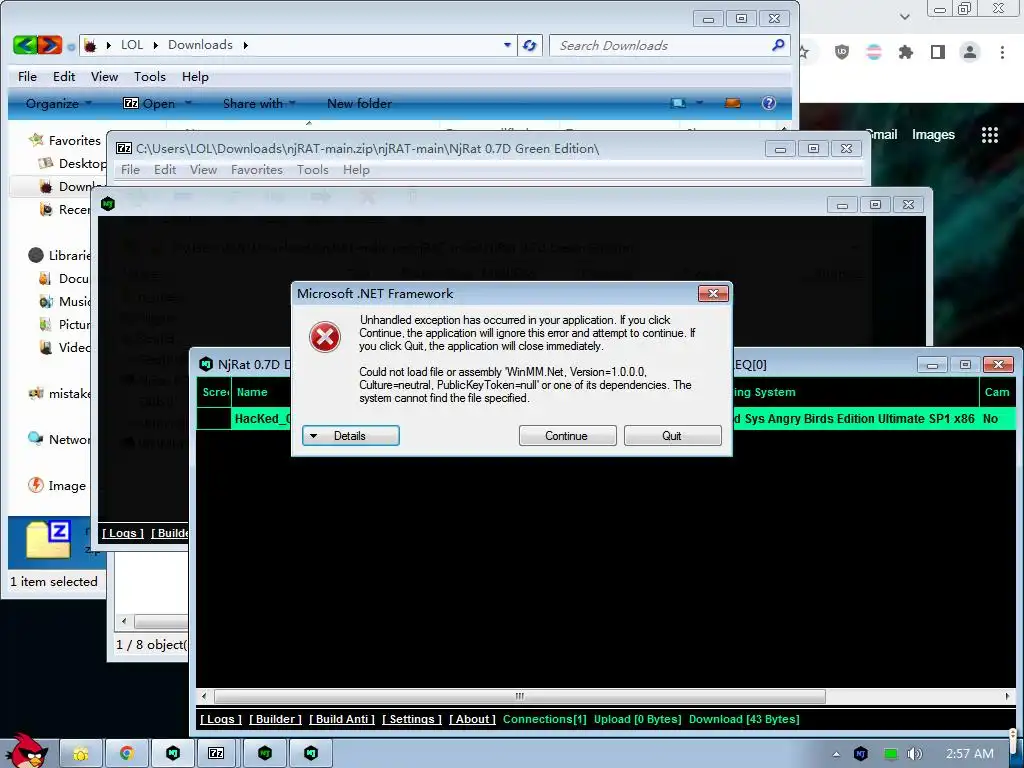This screenshot has height=768, width=1024.
Task: Open Chrome extensions puzzle icon
Action: (x=906, y=52)
